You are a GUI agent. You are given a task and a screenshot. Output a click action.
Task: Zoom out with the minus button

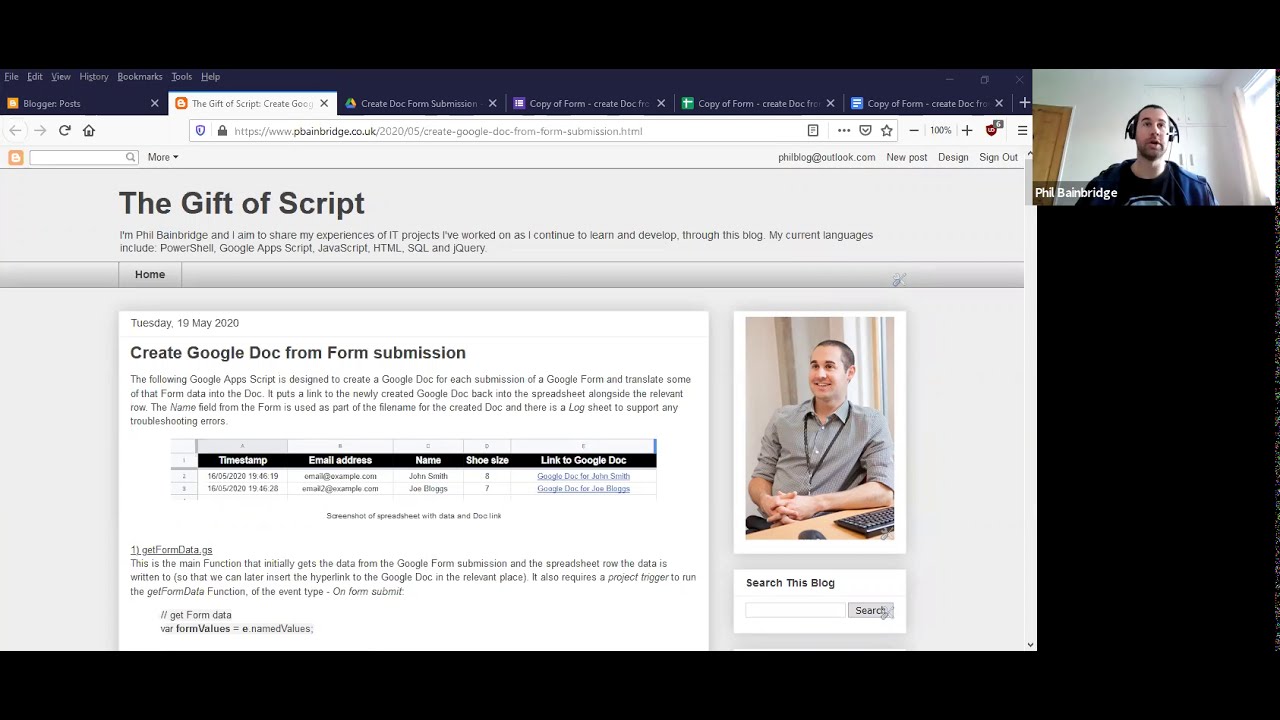pos(914,131)
